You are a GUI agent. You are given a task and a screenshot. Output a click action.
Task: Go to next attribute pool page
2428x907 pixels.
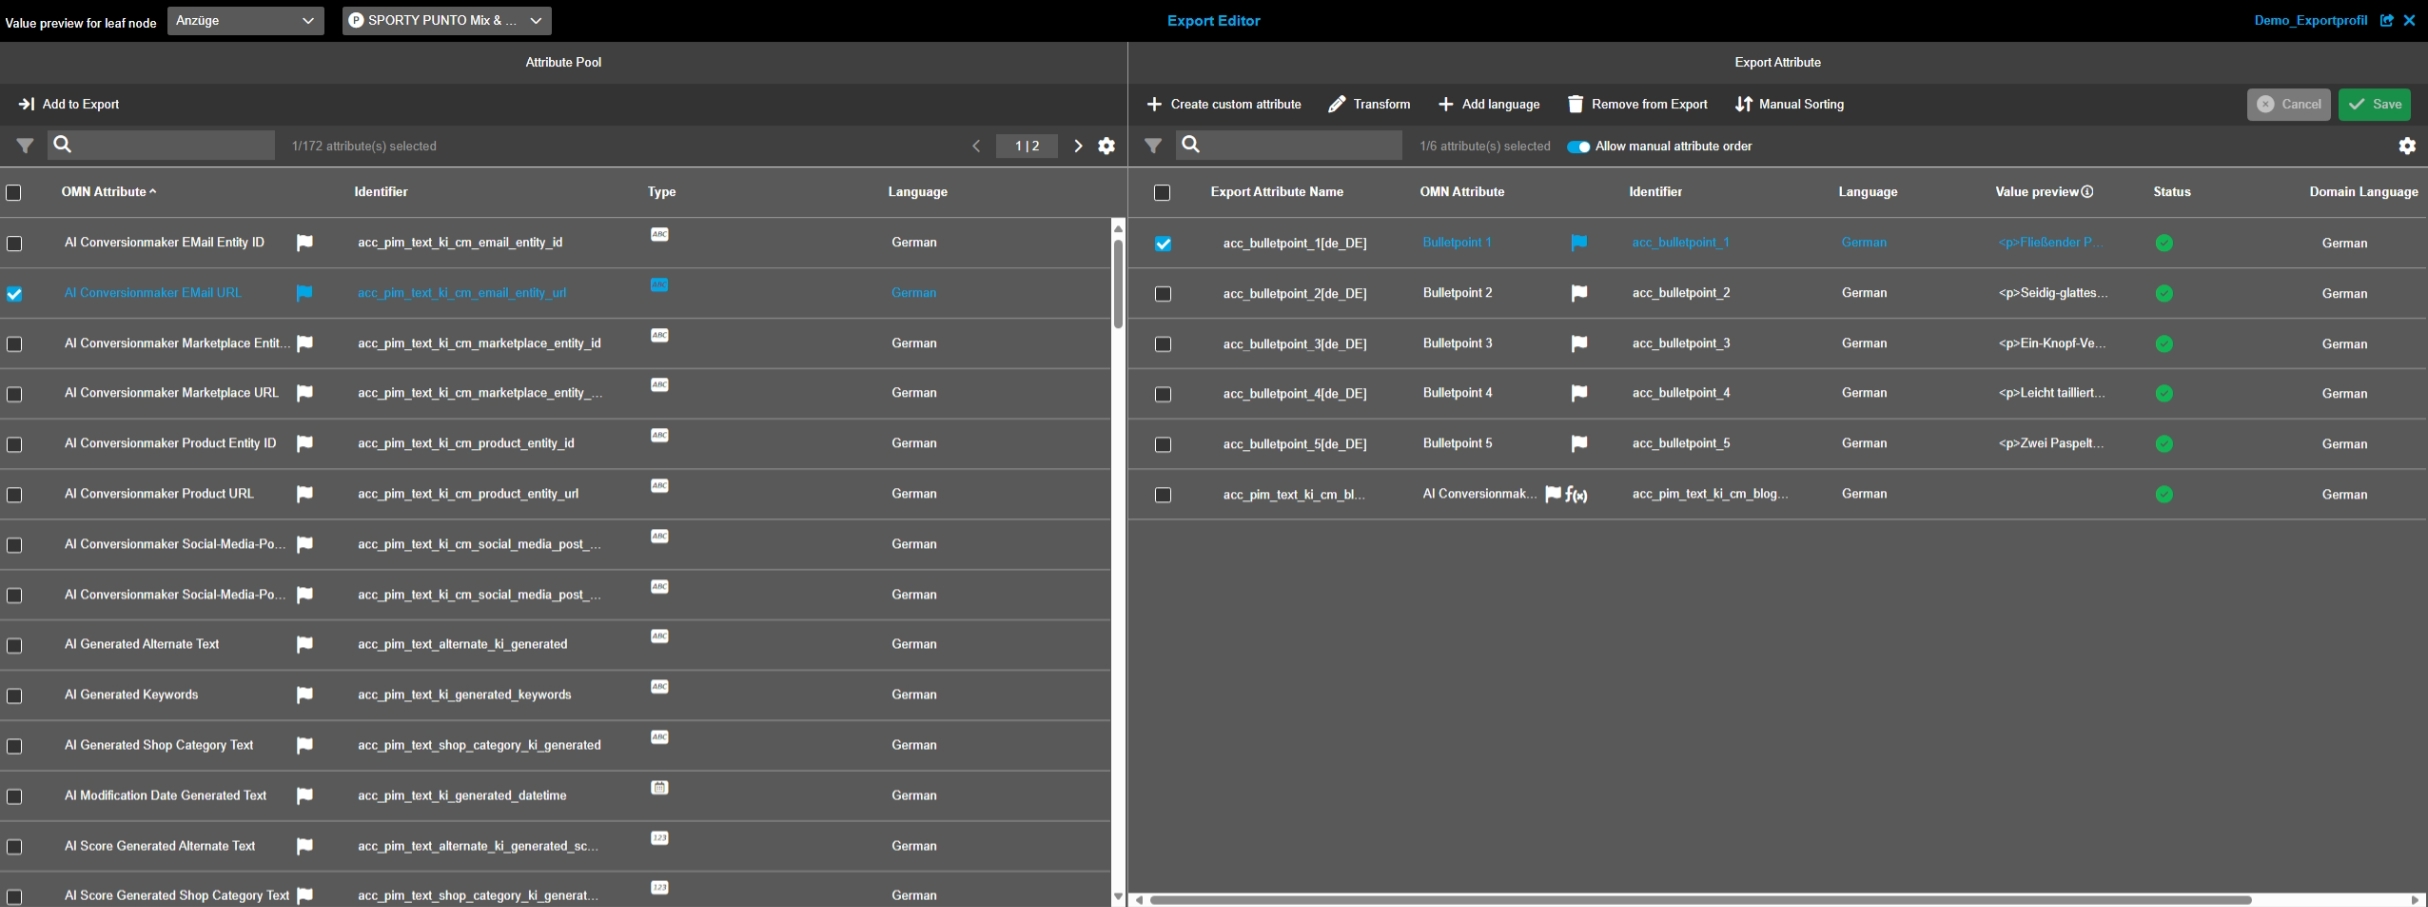click(1078, 146)
